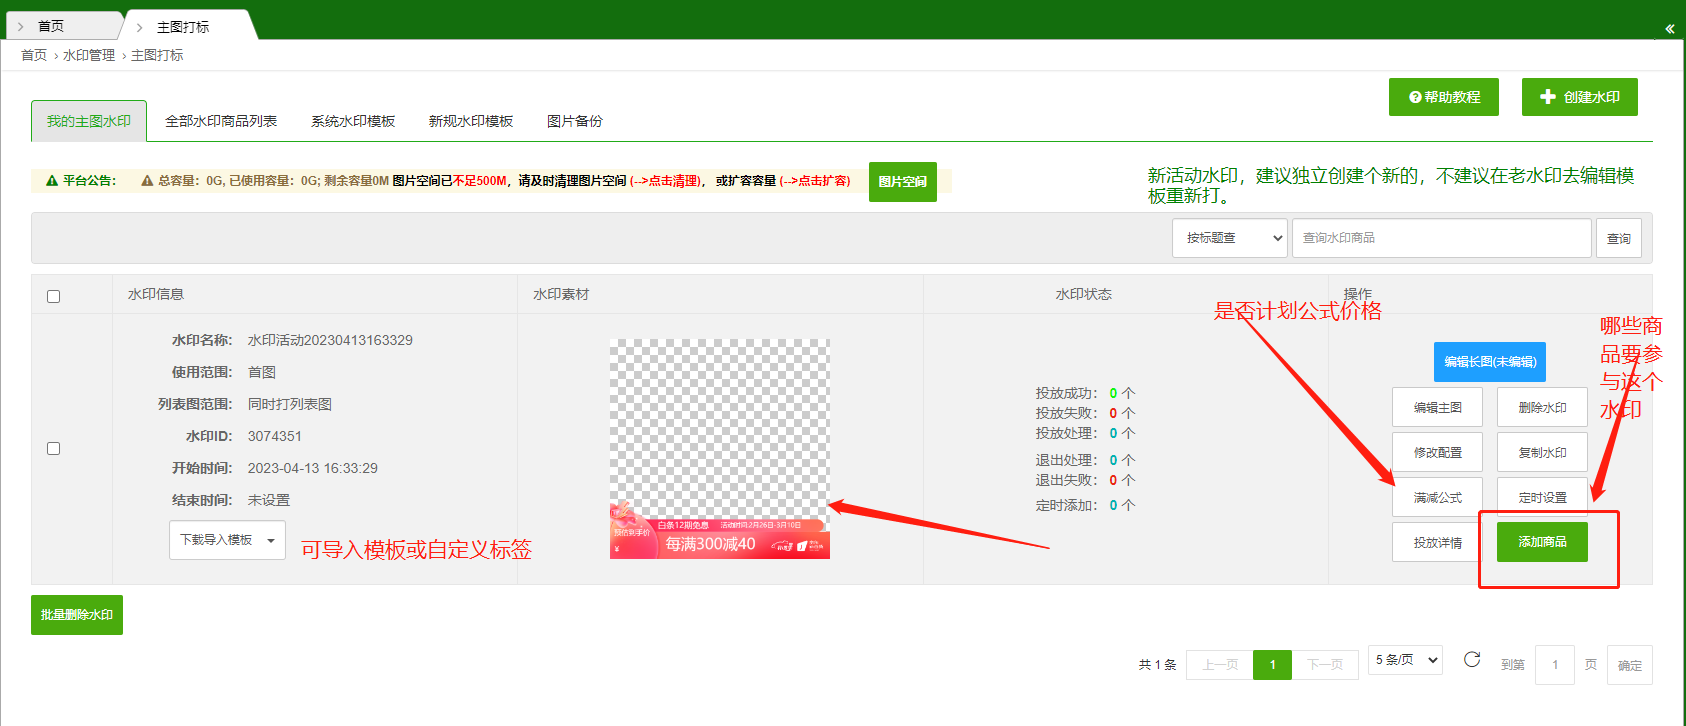1686x726 pixels.
Task: Click the green add products button (添加商品)
Action: click(x=1542, y=542)
